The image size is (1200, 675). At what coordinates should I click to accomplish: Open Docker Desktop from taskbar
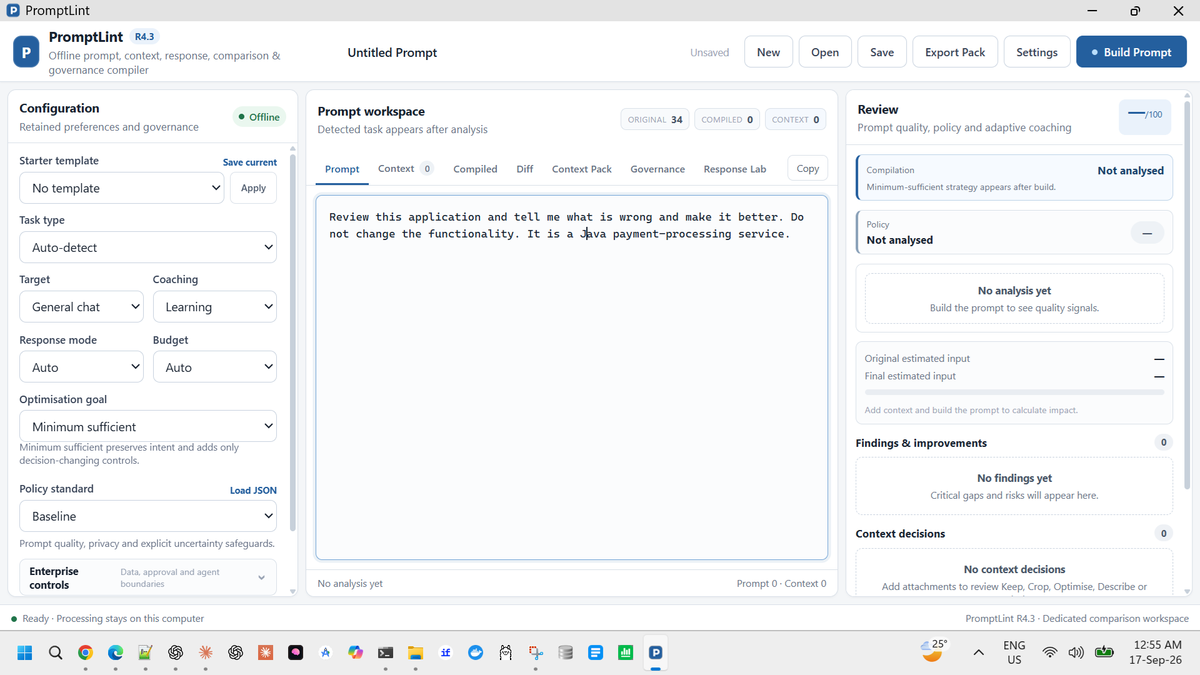click(476, 653)
